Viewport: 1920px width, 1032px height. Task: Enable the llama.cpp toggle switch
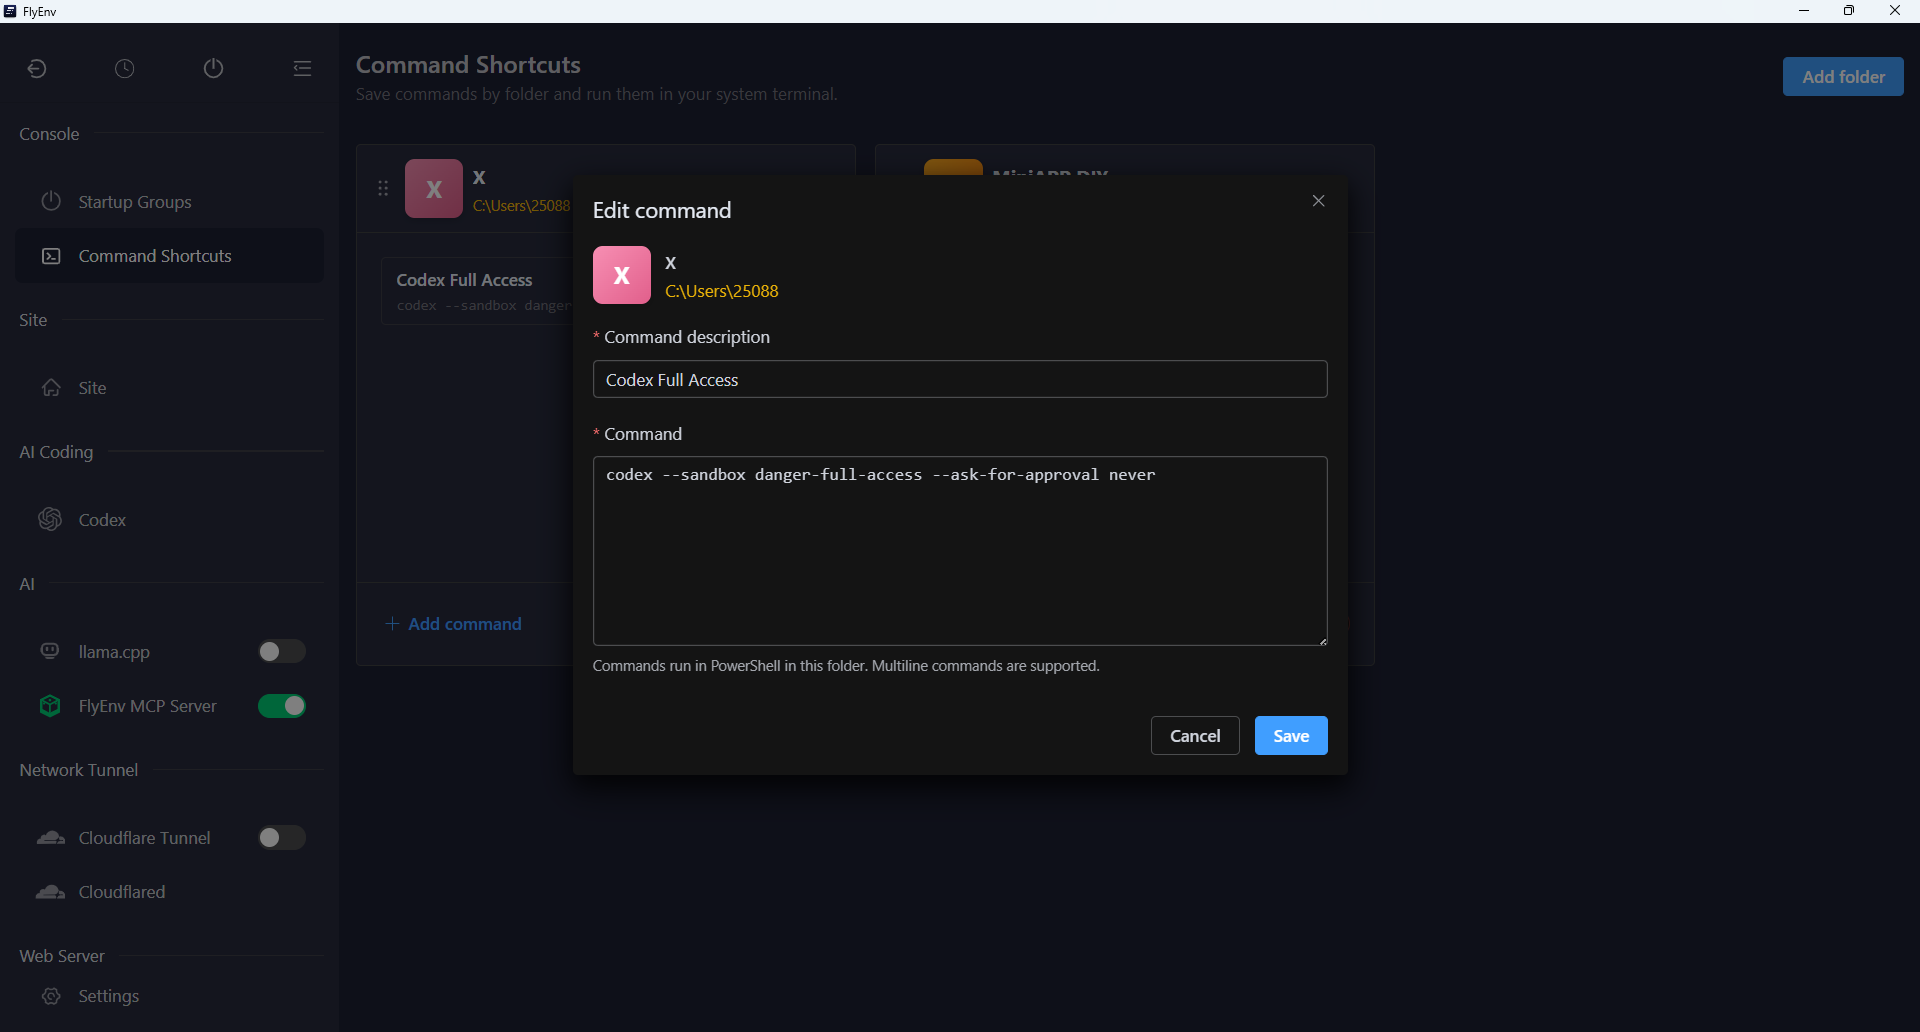click(281, 652)
